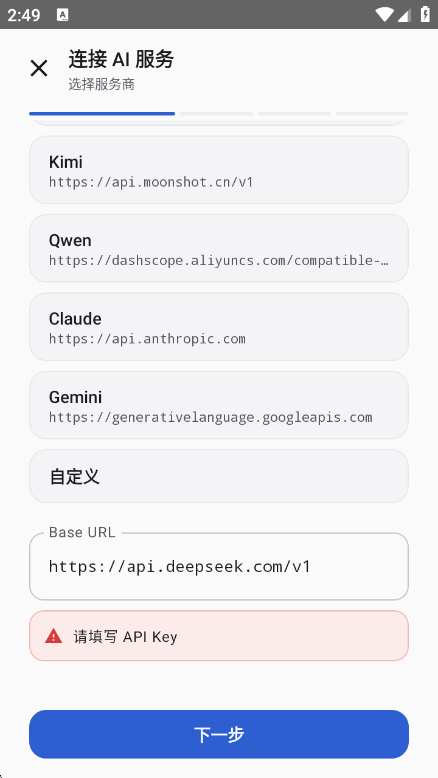
Task: Tap the first blue progress step segment
Action: pos(102,114)
